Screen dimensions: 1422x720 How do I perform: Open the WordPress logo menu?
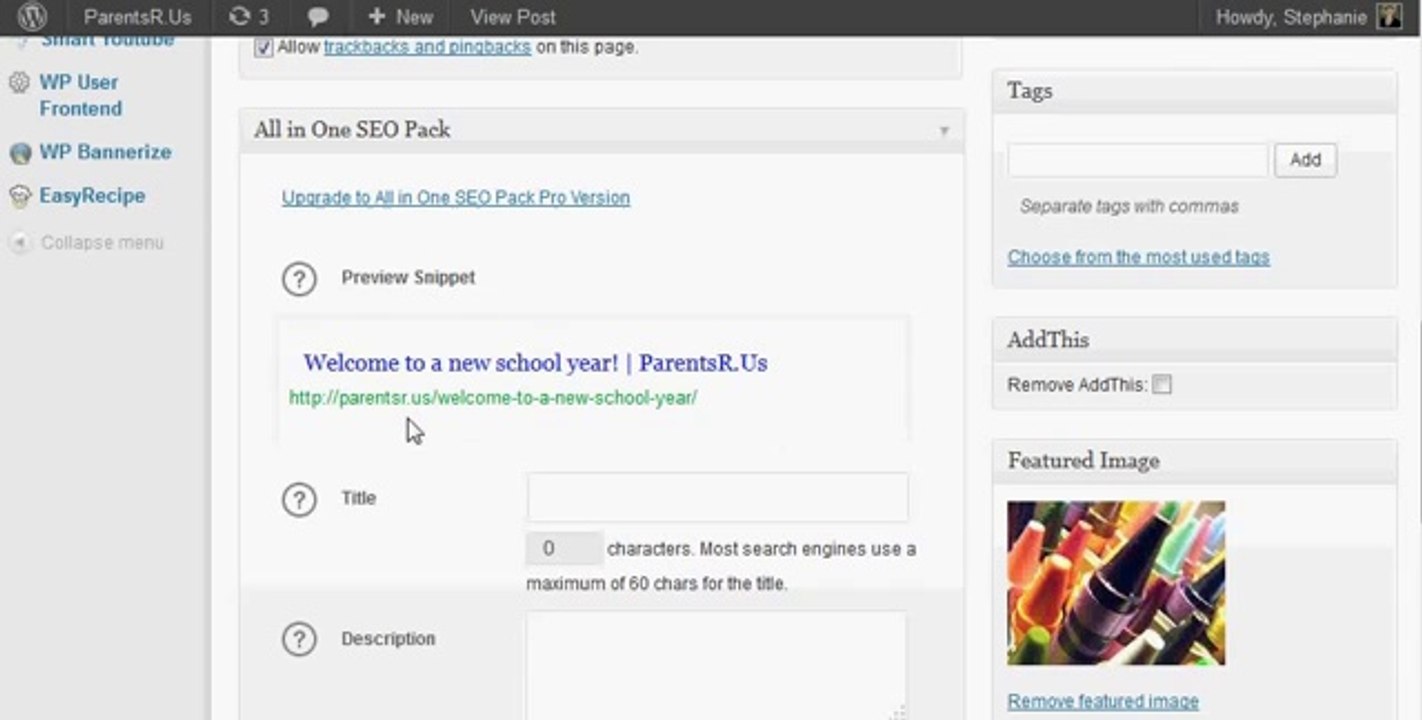[x=32, y=17]
